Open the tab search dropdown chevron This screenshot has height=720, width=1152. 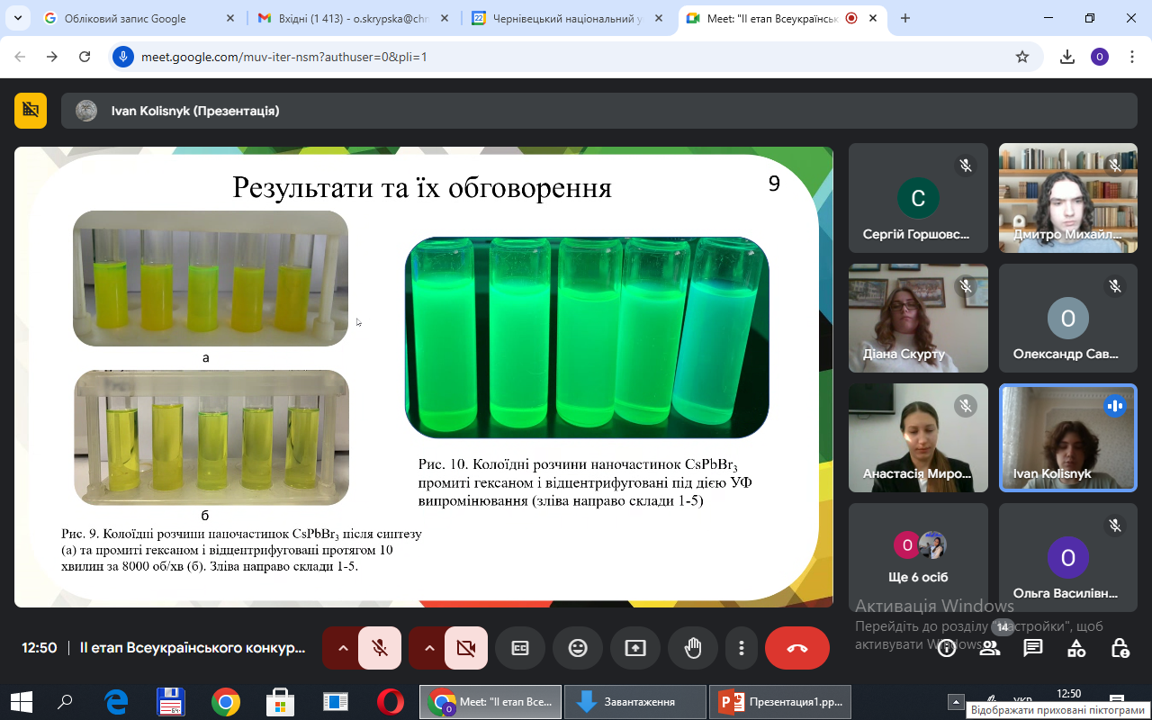coord(18,18)
